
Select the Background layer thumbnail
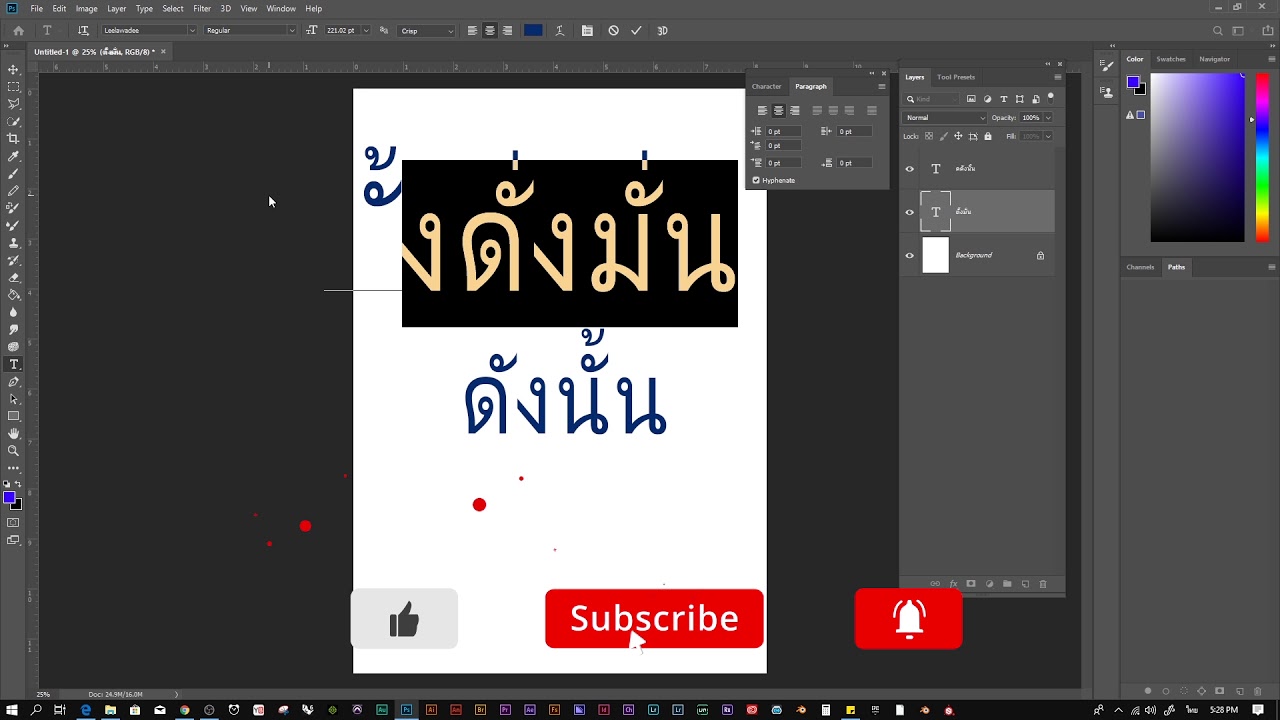click(935, 255)
